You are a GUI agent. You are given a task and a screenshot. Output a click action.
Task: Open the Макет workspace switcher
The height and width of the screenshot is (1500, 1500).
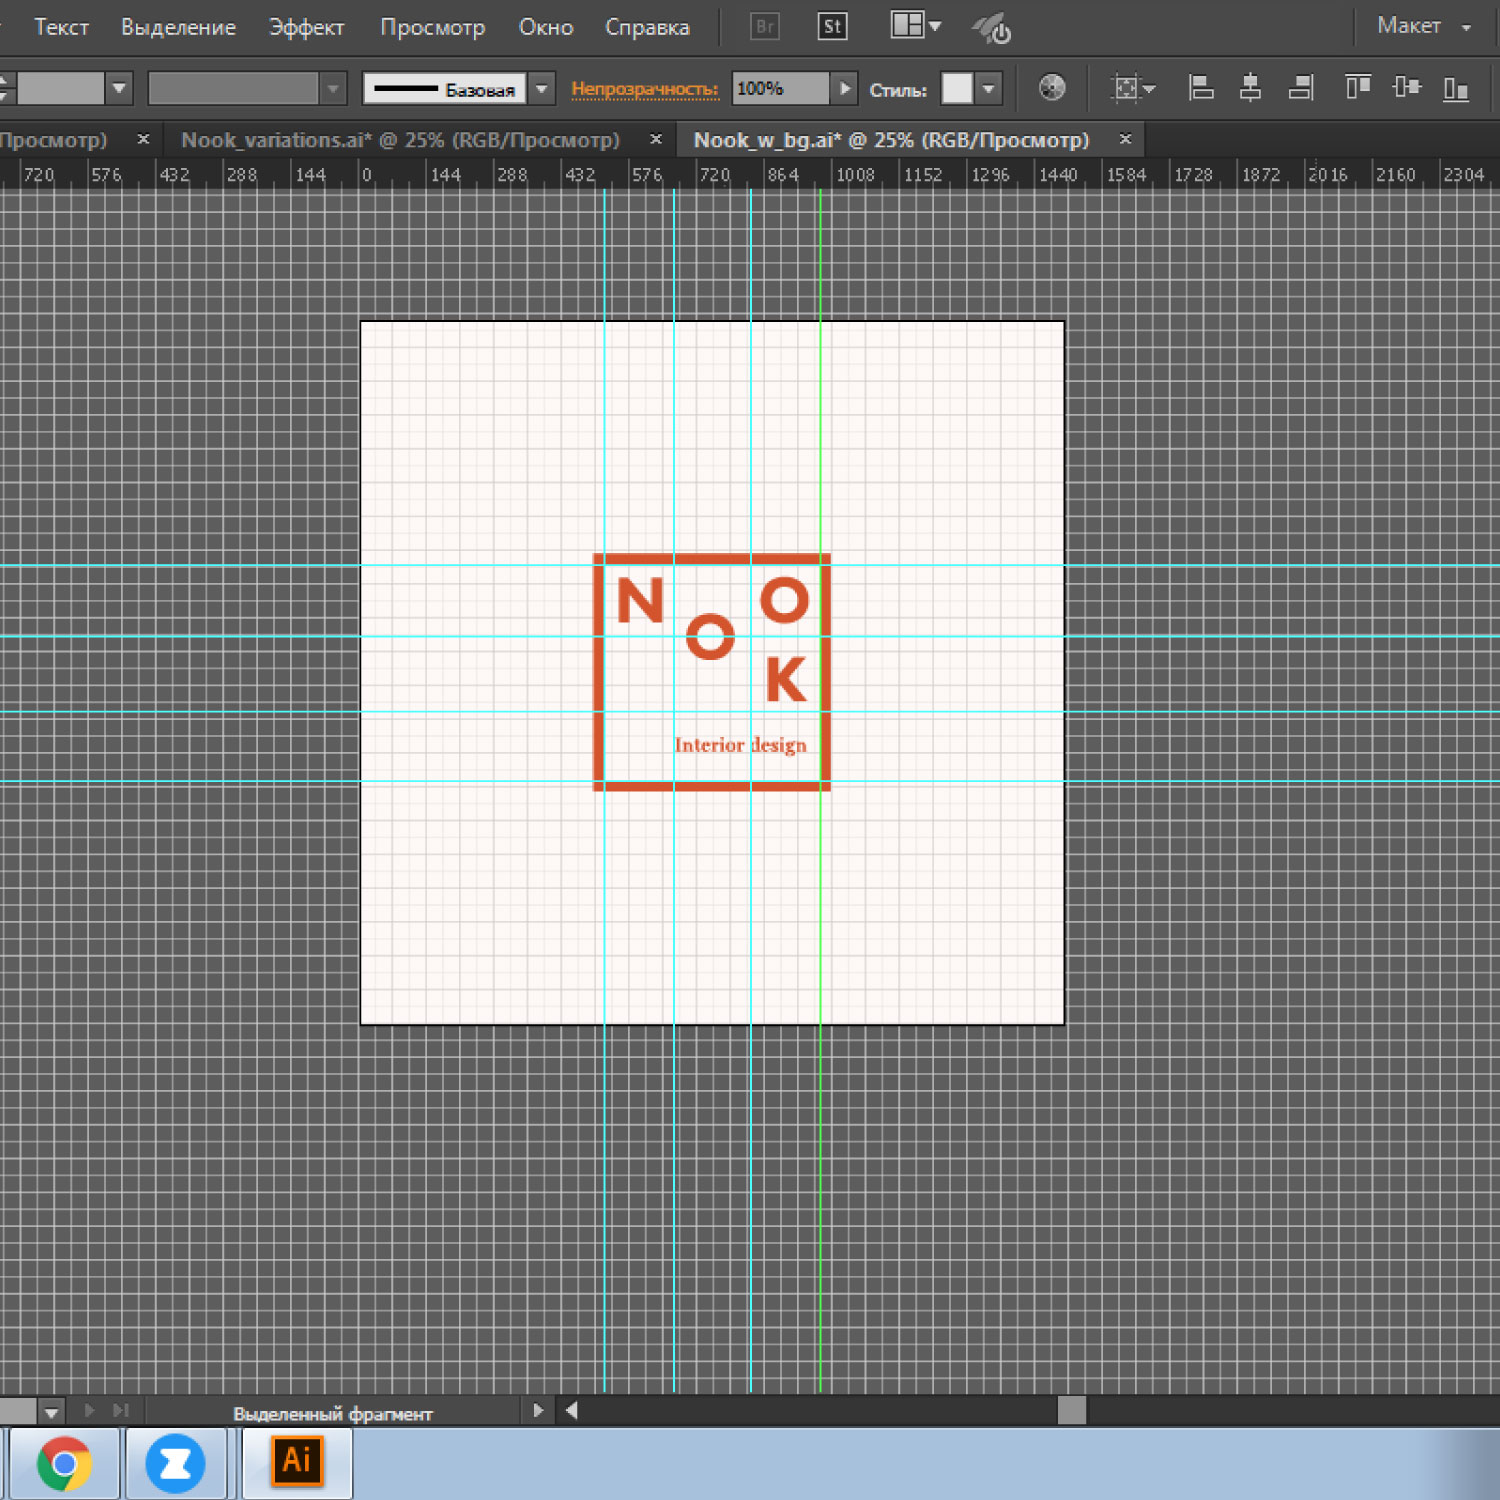pyautogui.click(x=1423, y=26)
